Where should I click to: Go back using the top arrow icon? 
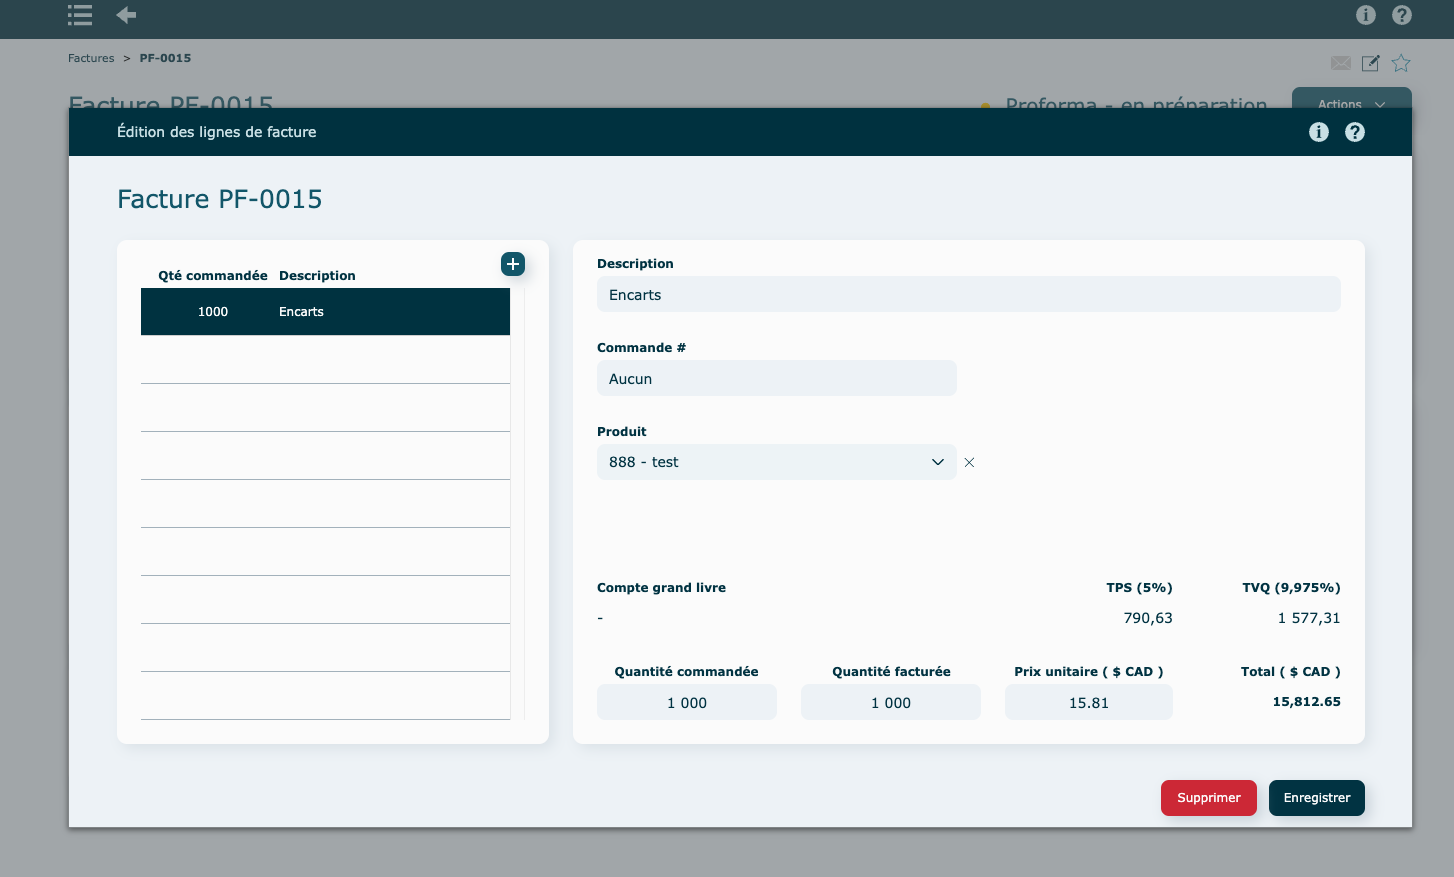[126, 15]
